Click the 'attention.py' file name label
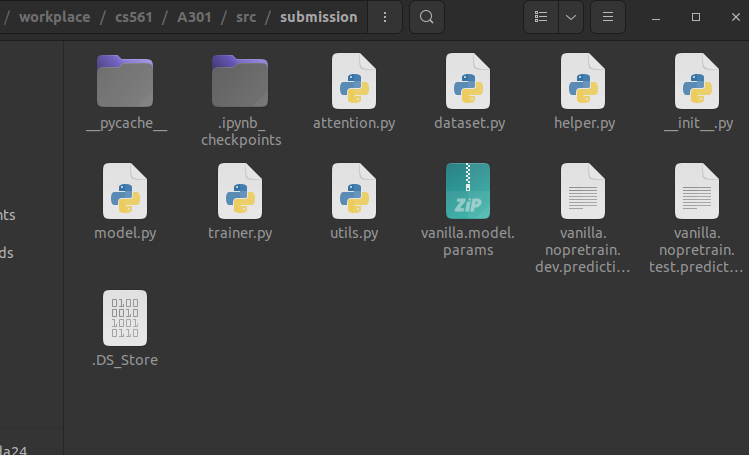This screenshot has height=455, width=749. (x=354, y=123)
